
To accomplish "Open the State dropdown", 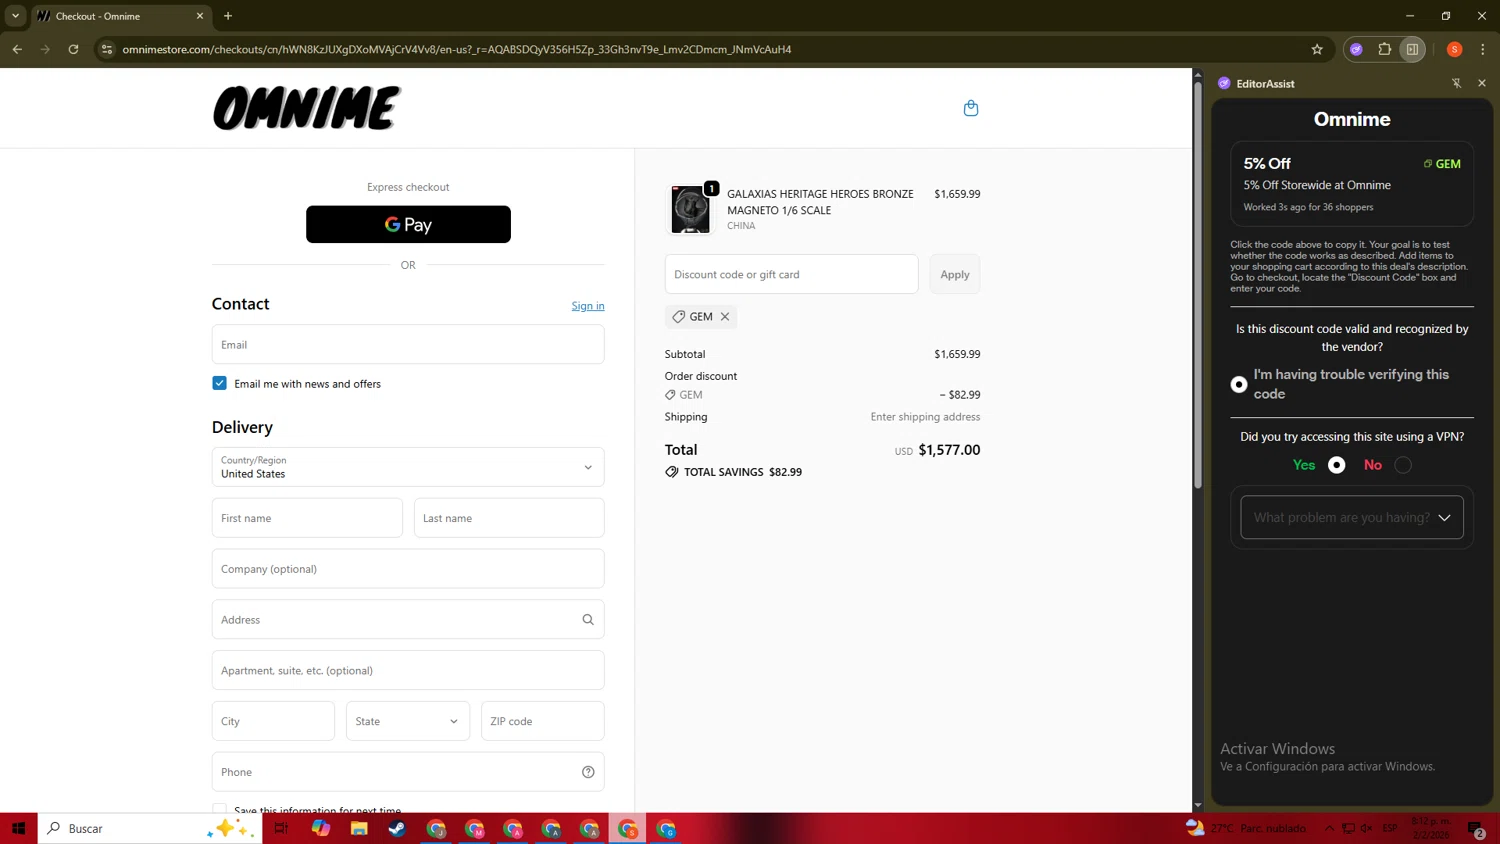I will click(x=408, y=721).
